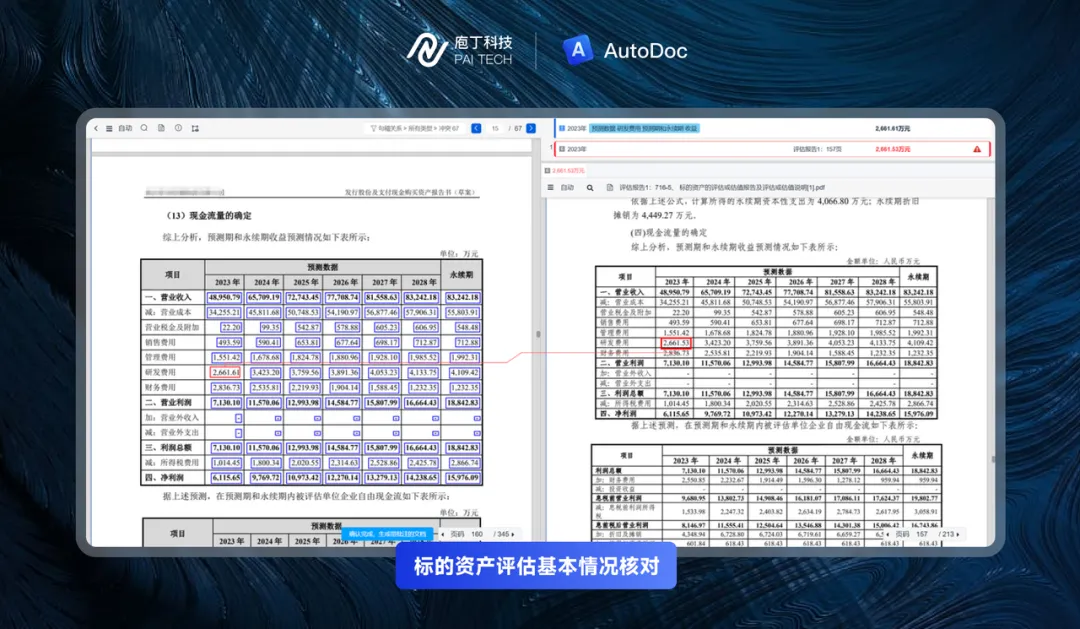Open the right viewer 自动 zoom setting
This screenshot has height=629, width=1080.
(567, 187)
